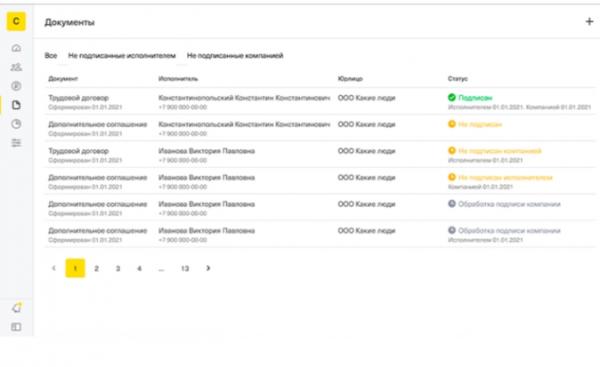Switch to Не подписанные компанией tab
600x367 pixels.
[x=235, y=55]
